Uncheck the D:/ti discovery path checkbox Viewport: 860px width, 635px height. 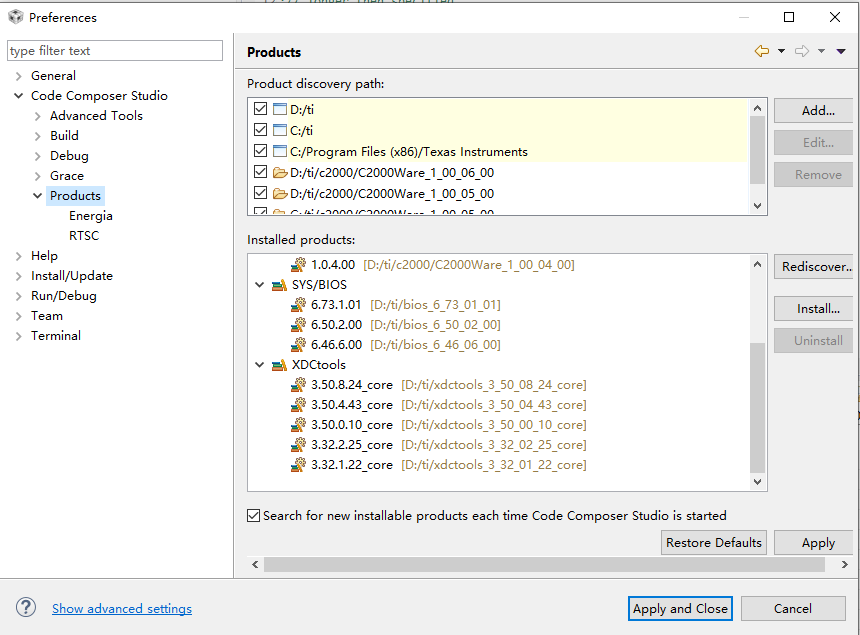click(261, 109)
